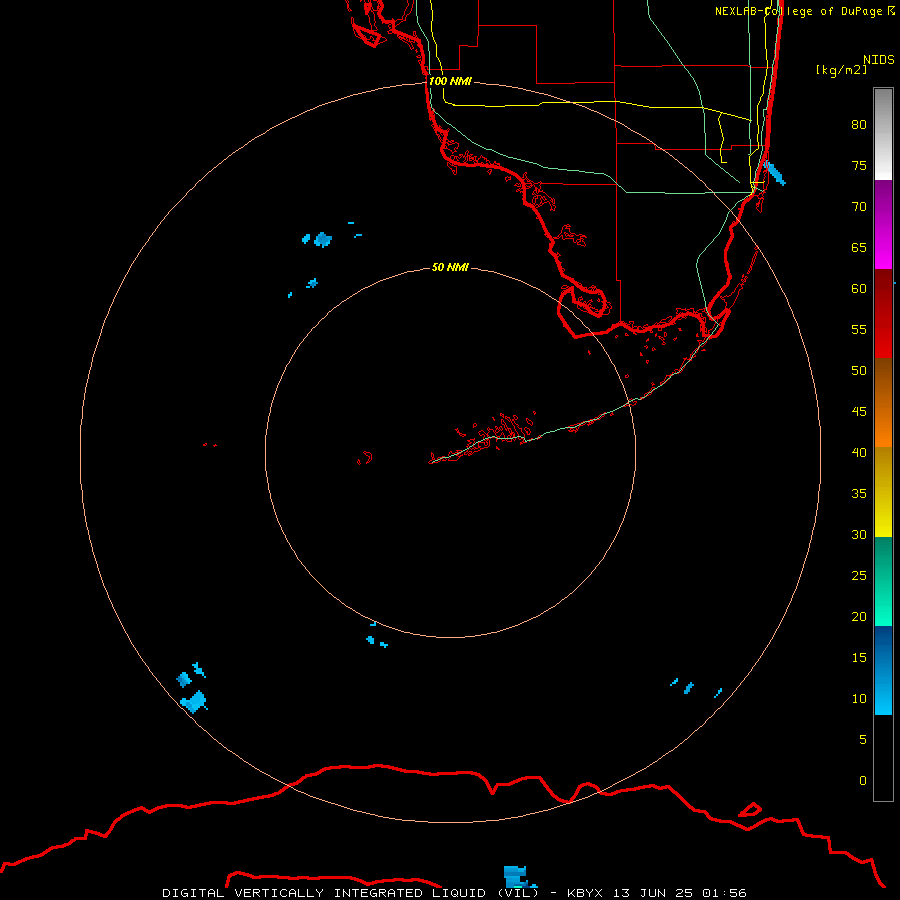This screenshot has width=900, height=900.
Task: Click scale value 20
Action: 859,616
